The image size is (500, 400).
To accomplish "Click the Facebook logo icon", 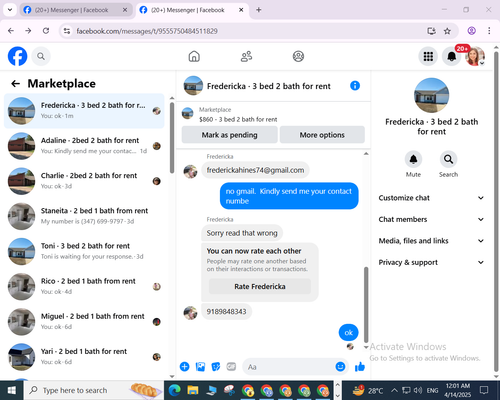I will pos(17,56).
